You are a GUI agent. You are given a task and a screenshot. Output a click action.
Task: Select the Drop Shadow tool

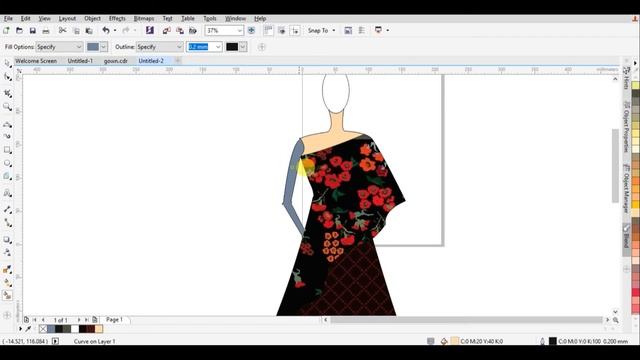tap(7, 240)
